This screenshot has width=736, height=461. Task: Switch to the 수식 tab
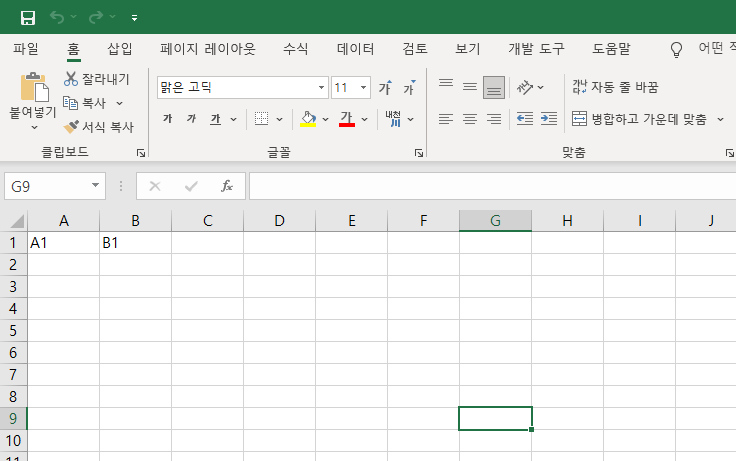click(296, 49)
